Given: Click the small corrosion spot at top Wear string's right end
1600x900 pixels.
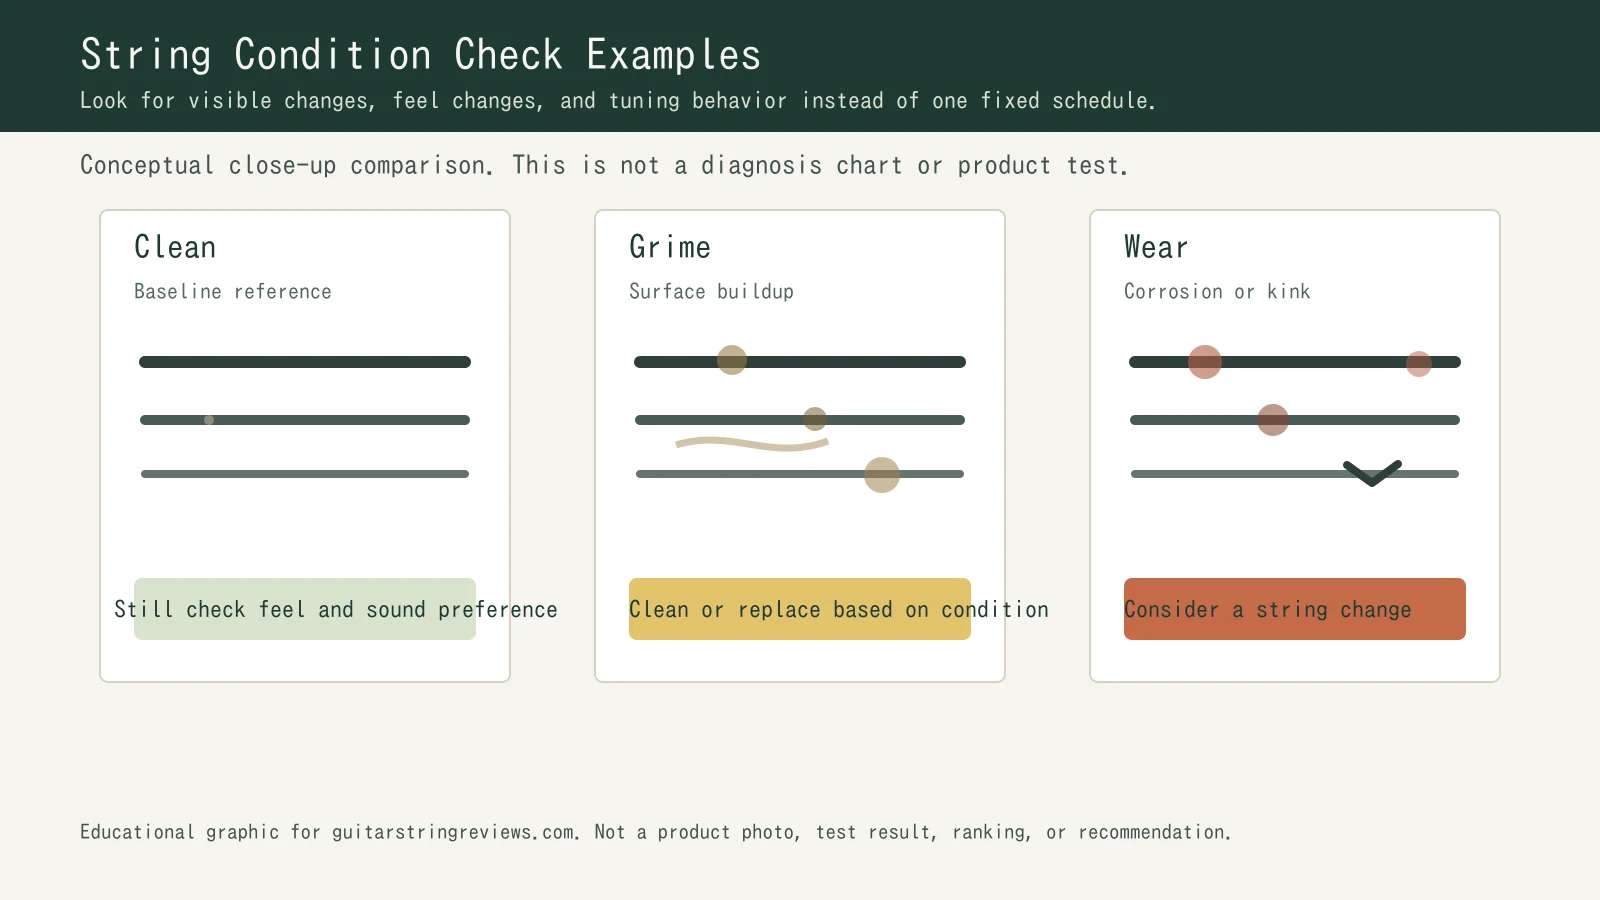Looking at the screenshot, I should click(x=1418, y=363).
